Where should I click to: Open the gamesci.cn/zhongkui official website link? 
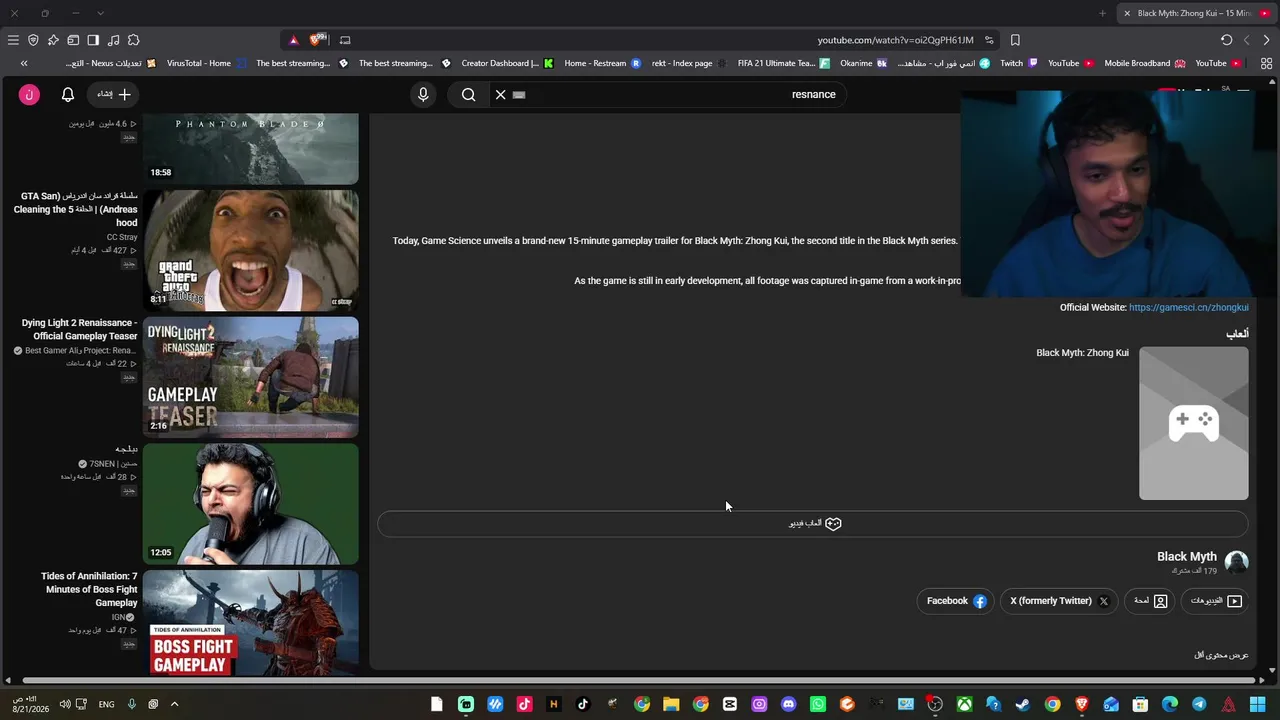pyautogui.click(x=1188, y=307)
